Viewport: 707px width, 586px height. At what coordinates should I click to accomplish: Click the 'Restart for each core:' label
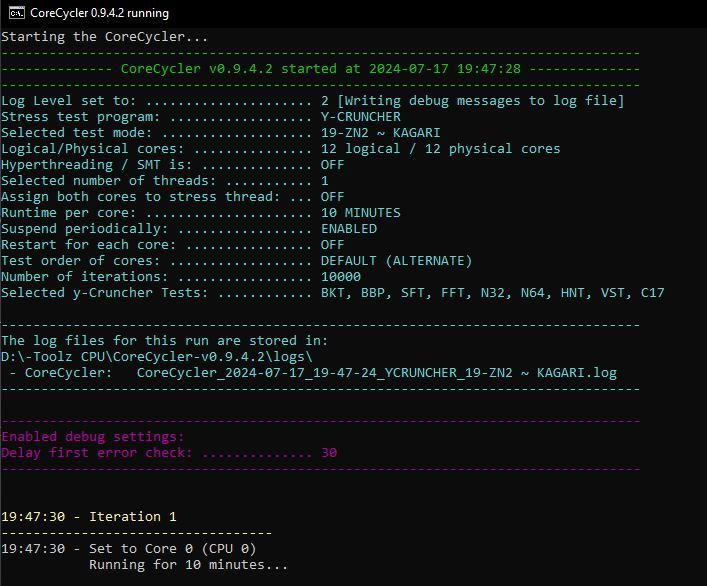(89, 245)
